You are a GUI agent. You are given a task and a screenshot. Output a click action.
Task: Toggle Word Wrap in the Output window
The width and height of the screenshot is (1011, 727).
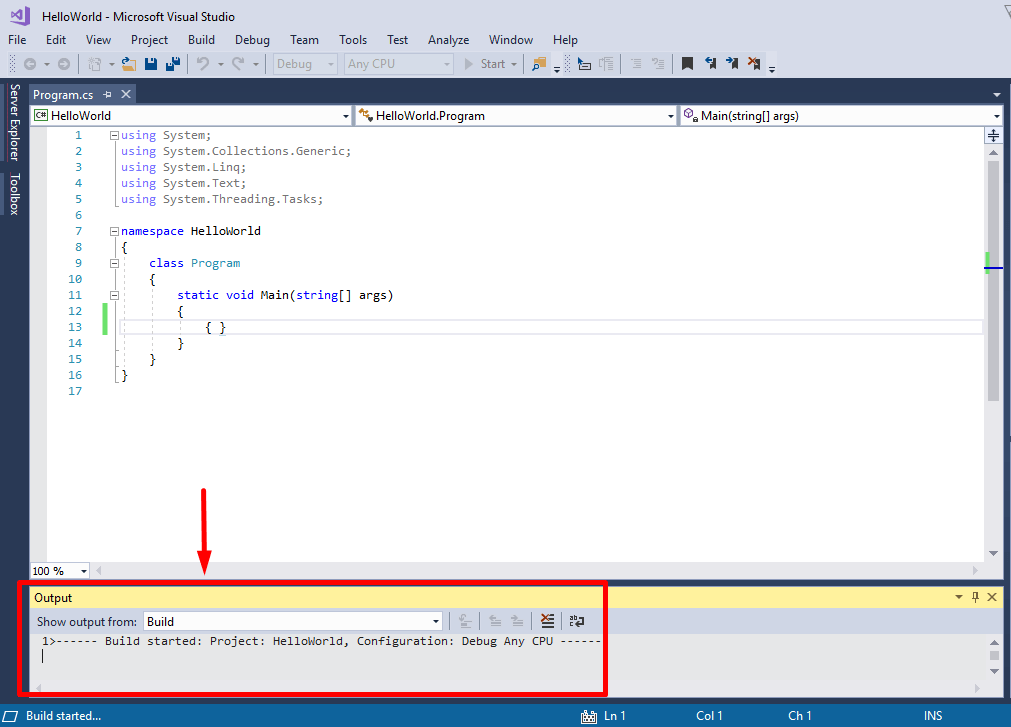pos(577,620)
